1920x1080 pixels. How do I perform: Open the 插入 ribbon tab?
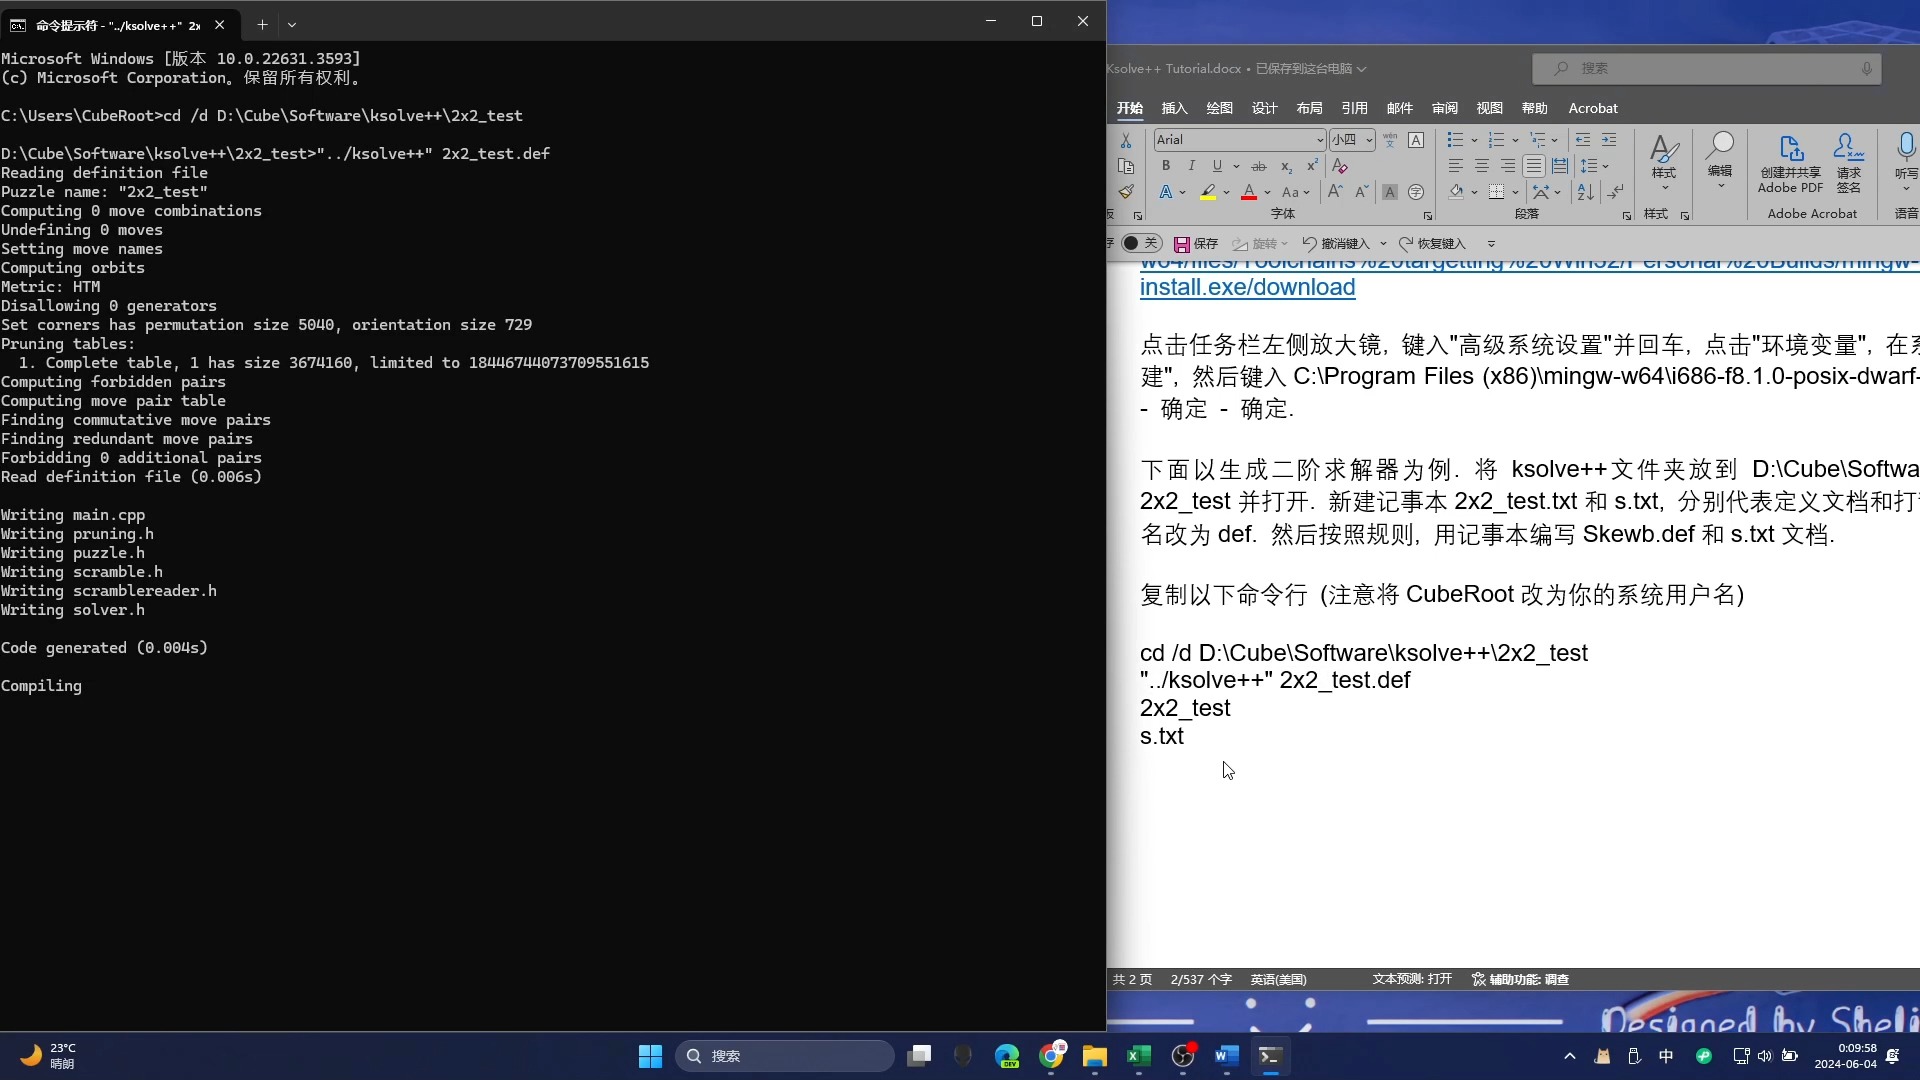pos(1173,108)
